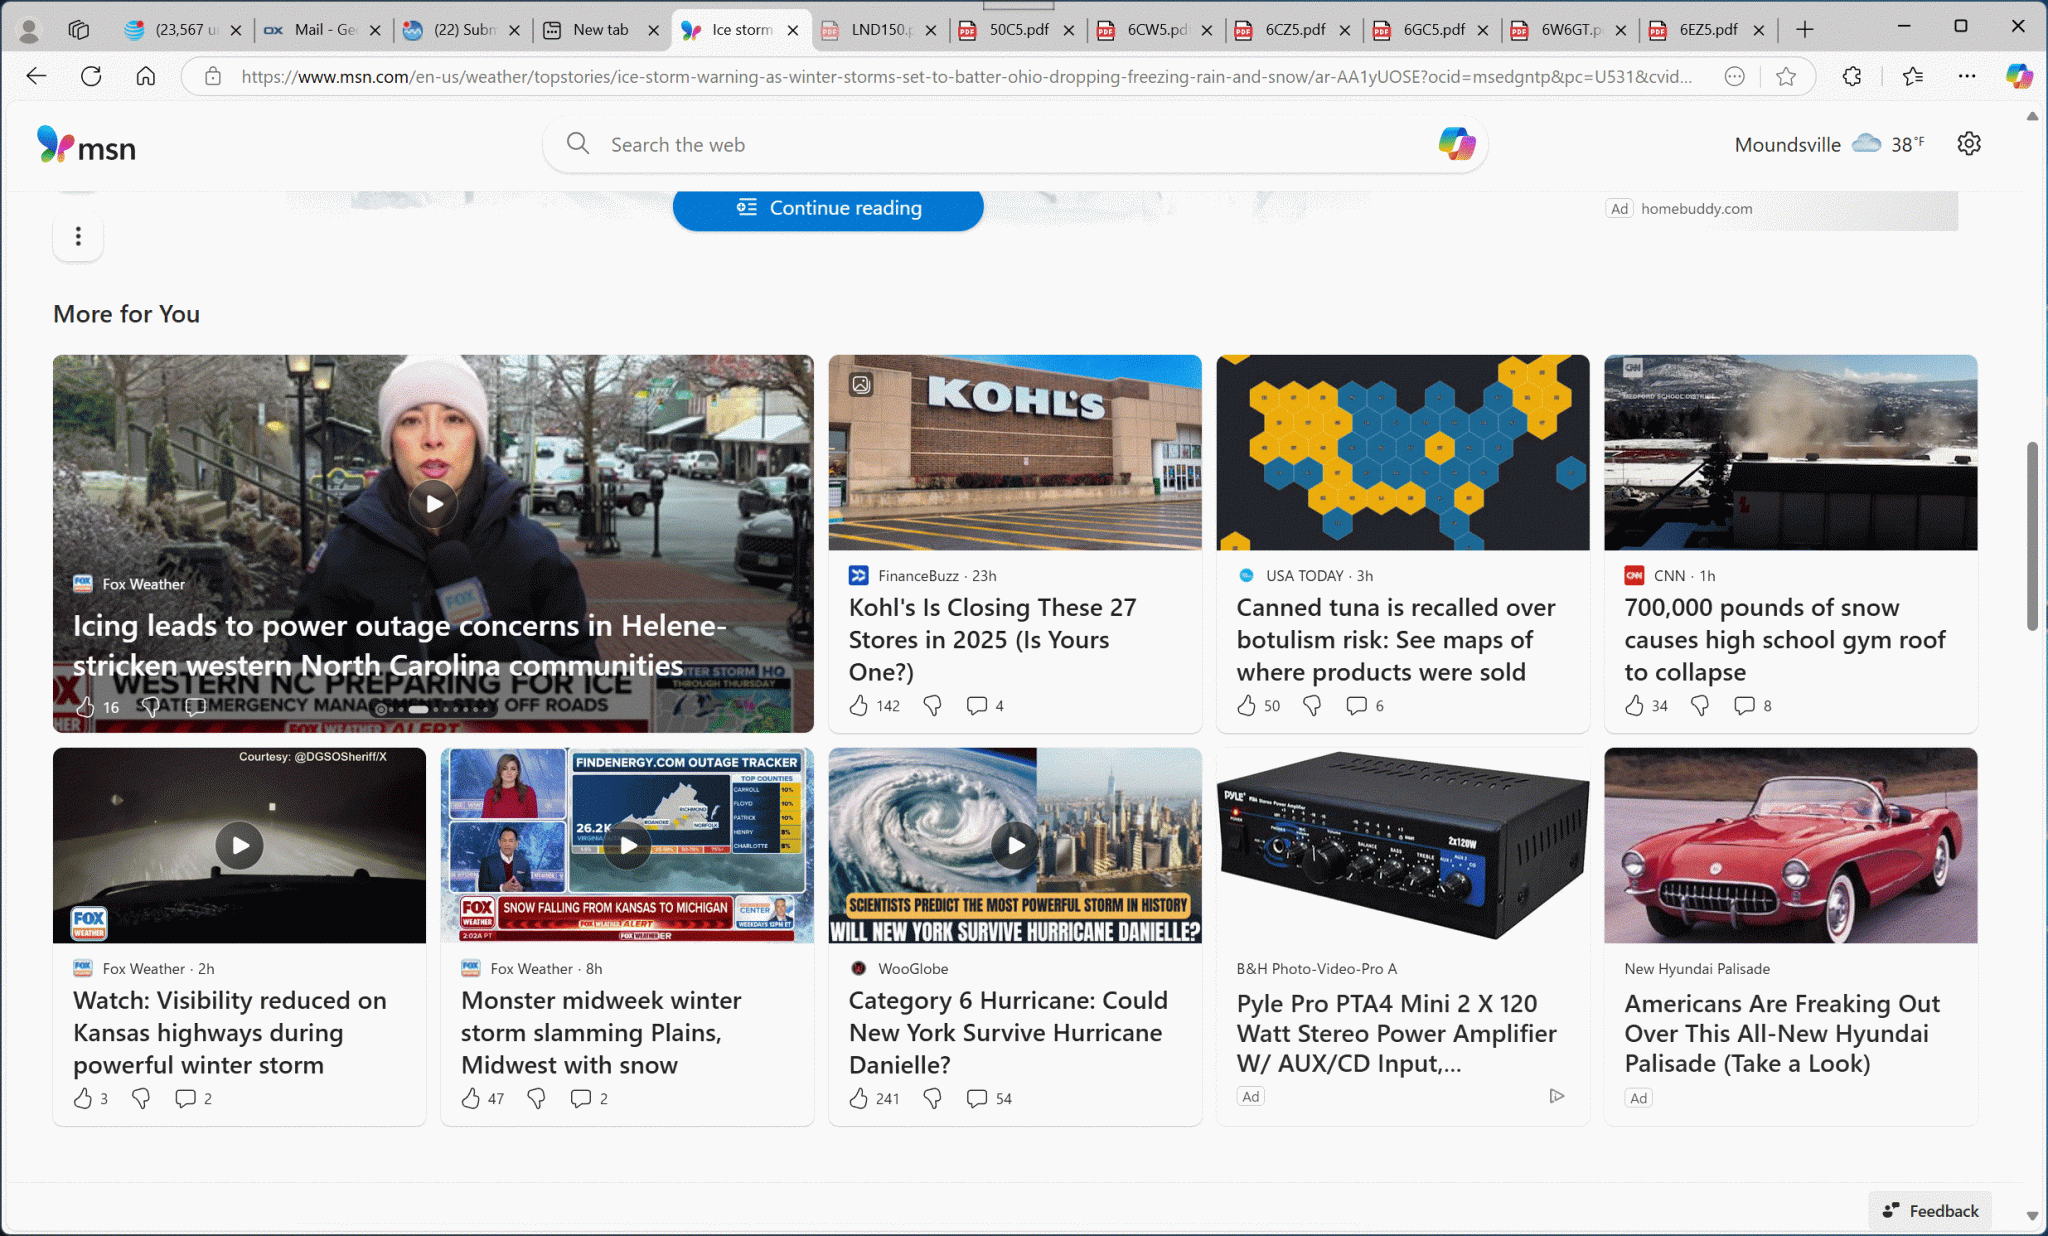
Task: Dislike the Kansas highways visibility article
Action: [141, 1099]
